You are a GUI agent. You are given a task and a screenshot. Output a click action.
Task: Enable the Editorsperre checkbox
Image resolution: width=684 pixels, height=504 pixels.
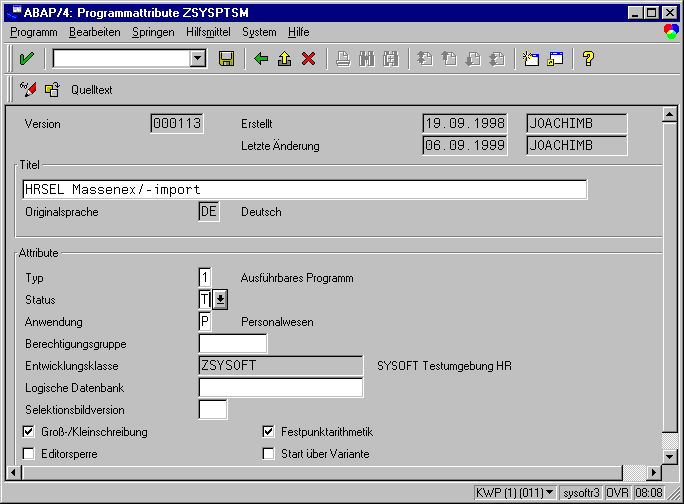tap(28, 454)
